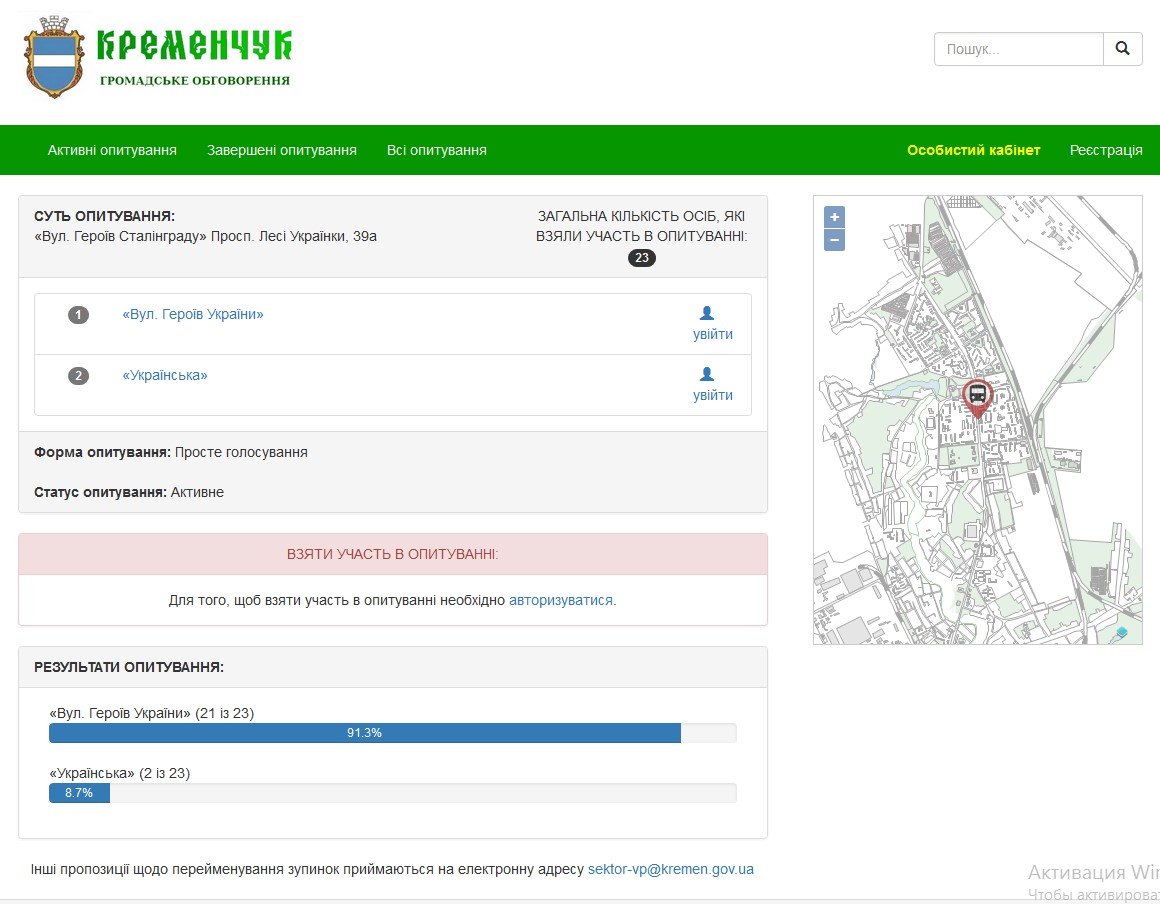Click the blue layers icon on the map
1160x904 pixels.
pos(1121,632)
